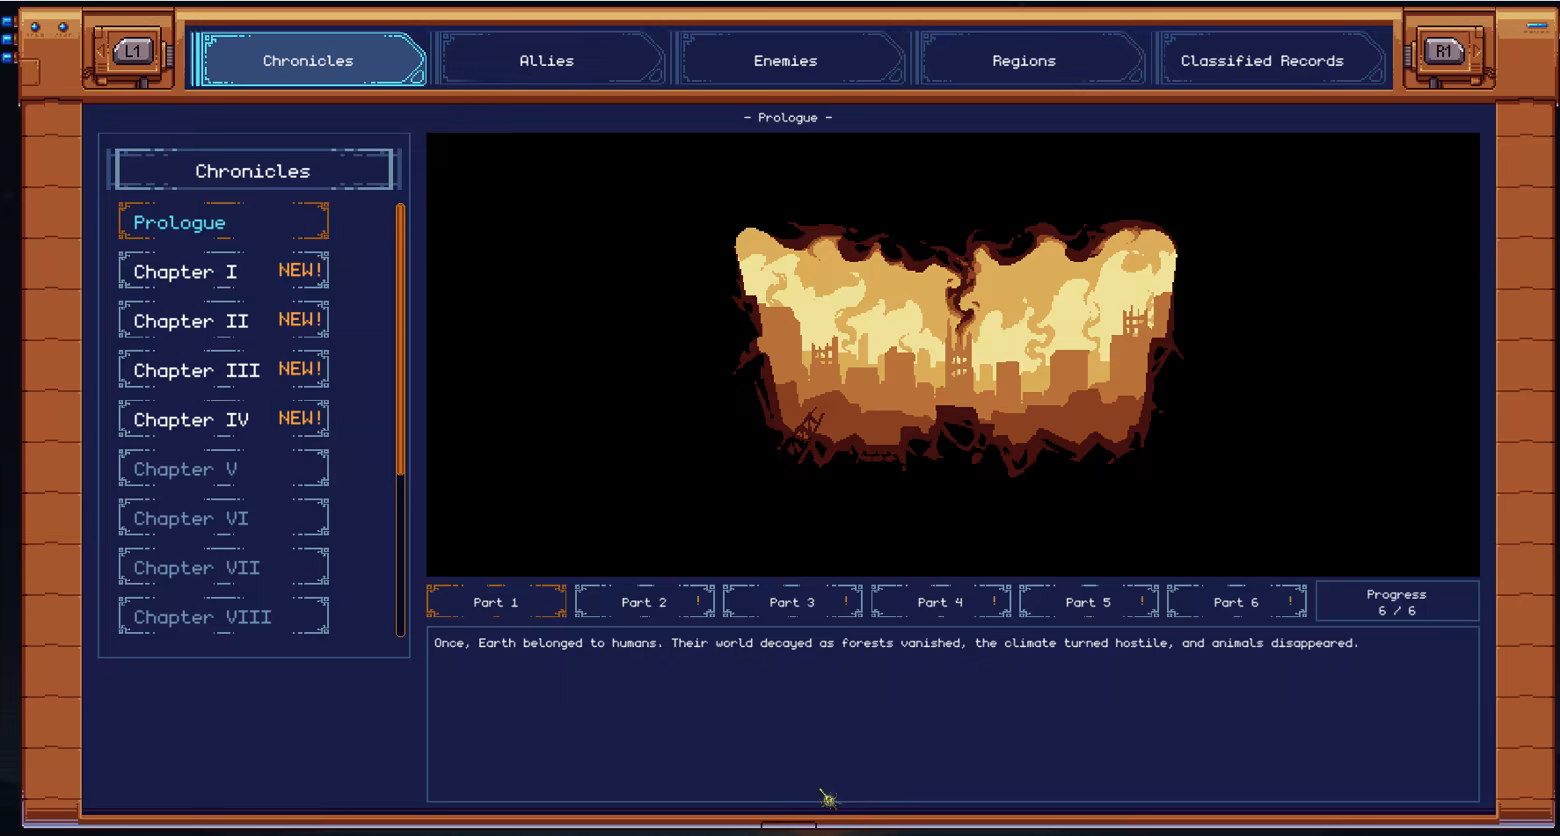This screenshot has height=836, width=1560.
Task: Choose the locked Chapter V entry
Action: click(x=223, y=469)
